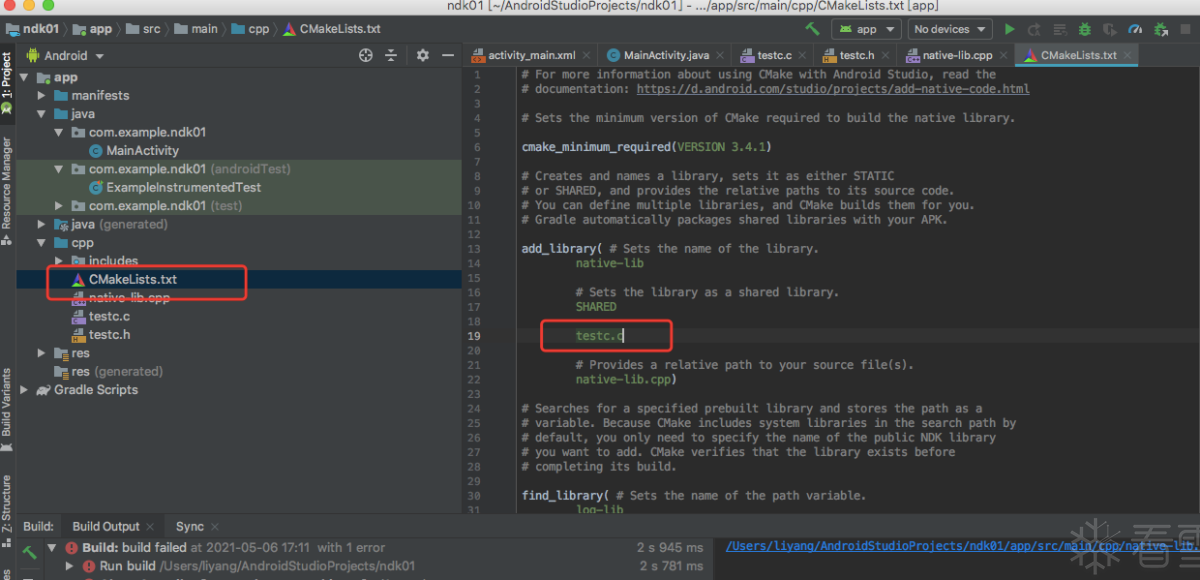This screenshot has width=1200, height=580.
Task: Close the Build Output tab
Action: click(x=150, y=527)
